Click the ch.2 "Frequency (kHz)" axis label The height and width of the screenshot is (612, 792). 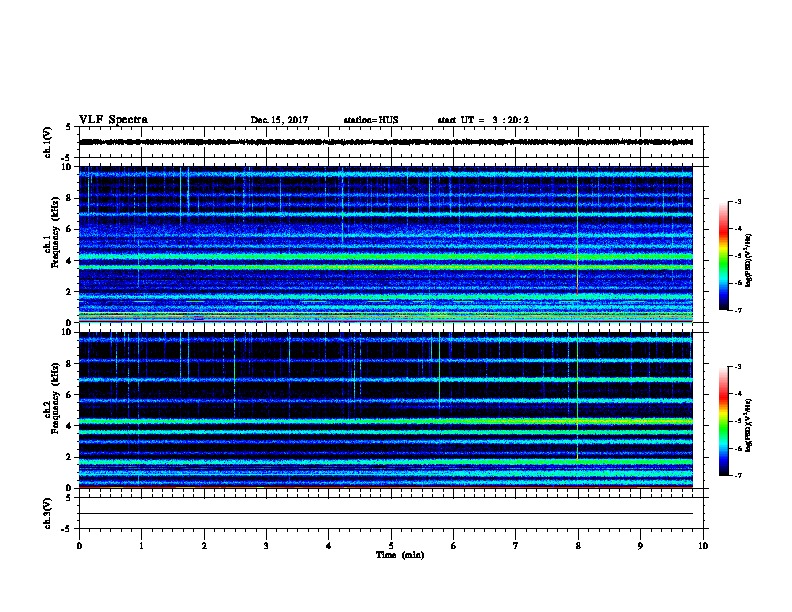pyautogui.click(x=55, y=397)
